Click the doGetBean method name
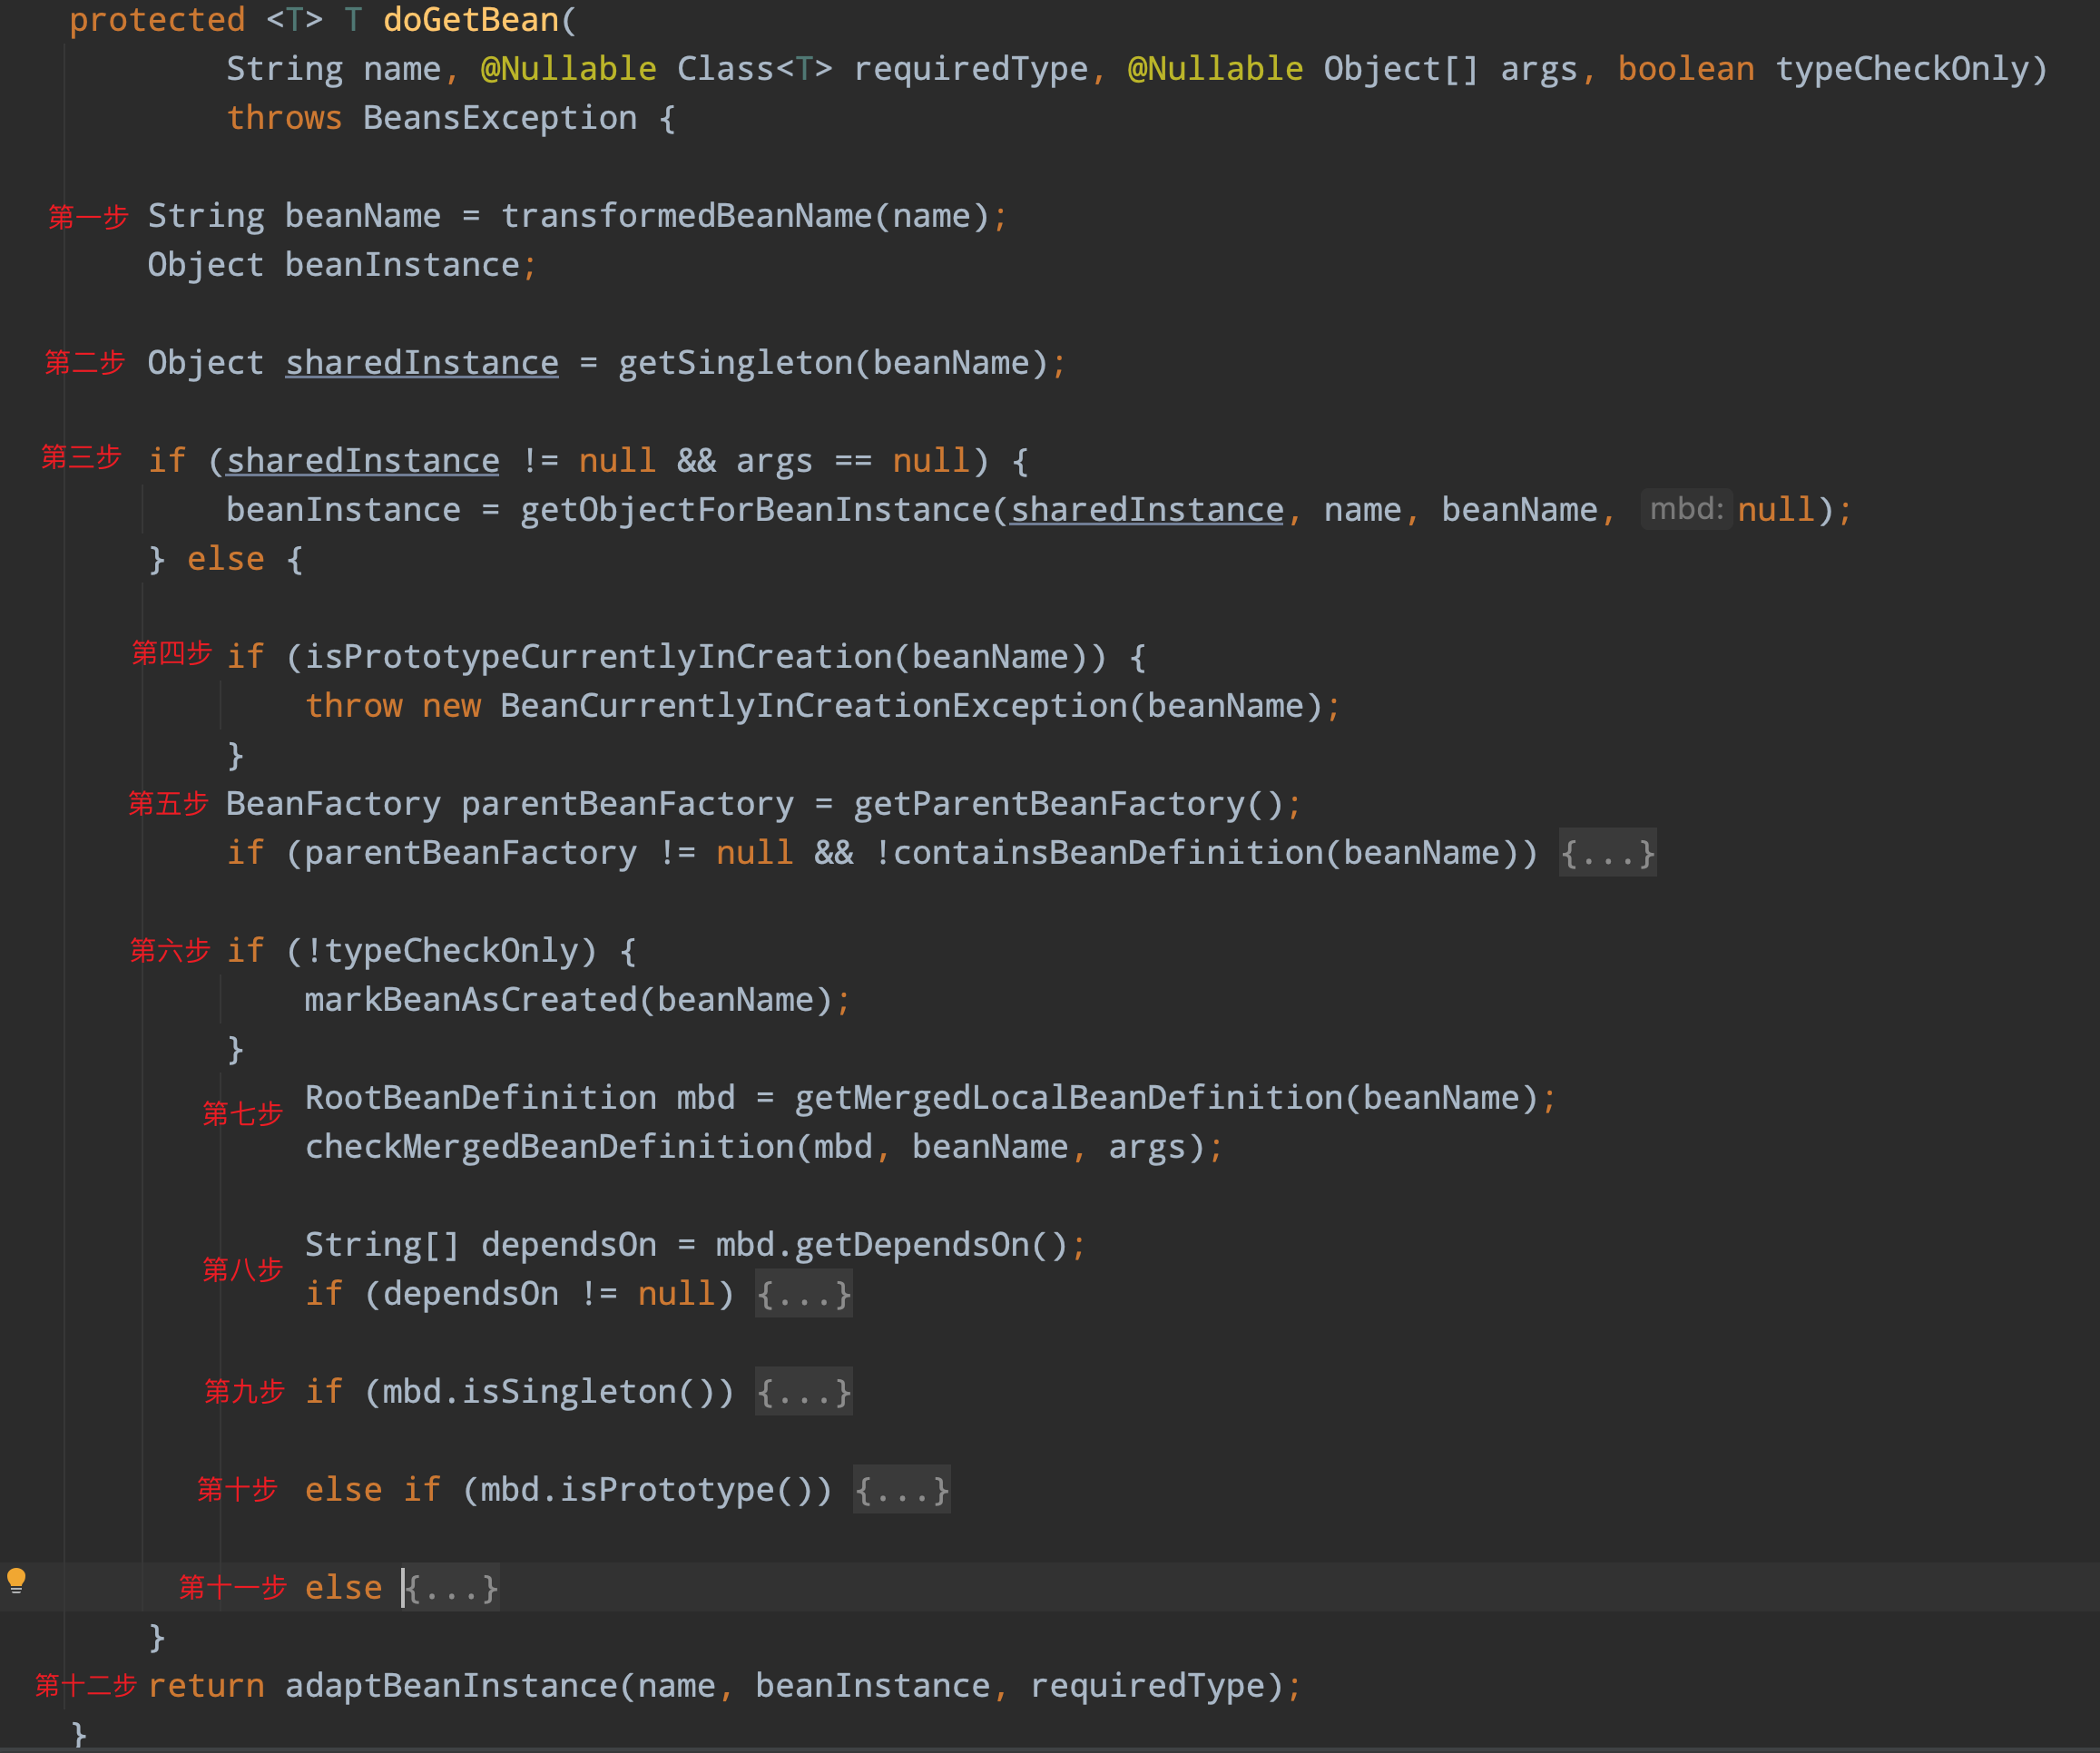The image size is (2100, 1753). coord(470,20)
